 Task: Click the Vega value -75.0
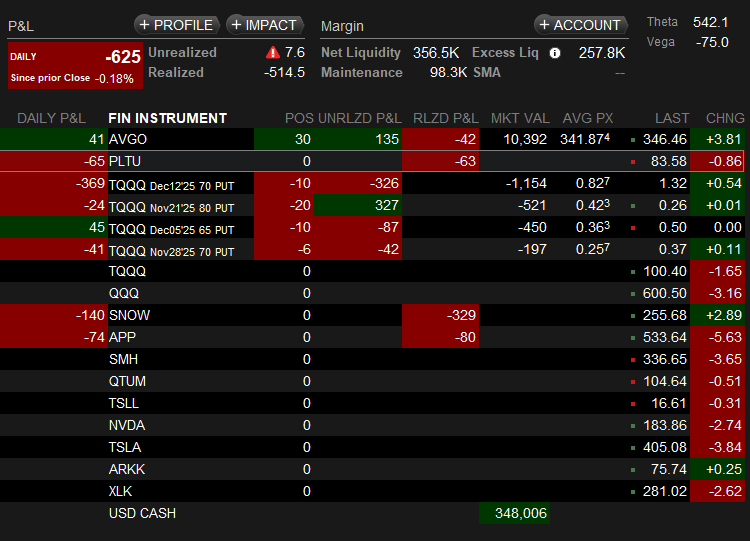click(712, 42)
